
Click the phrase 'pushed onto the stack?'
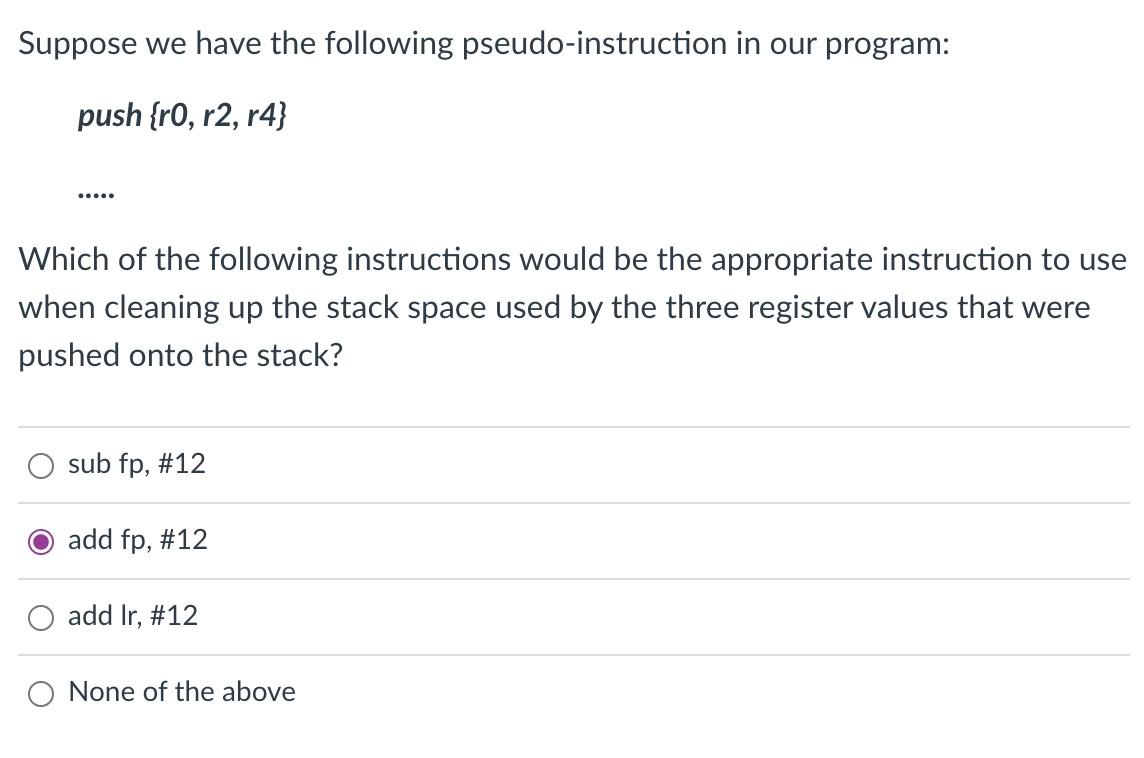pyautogui.click(x=180, y=355)
